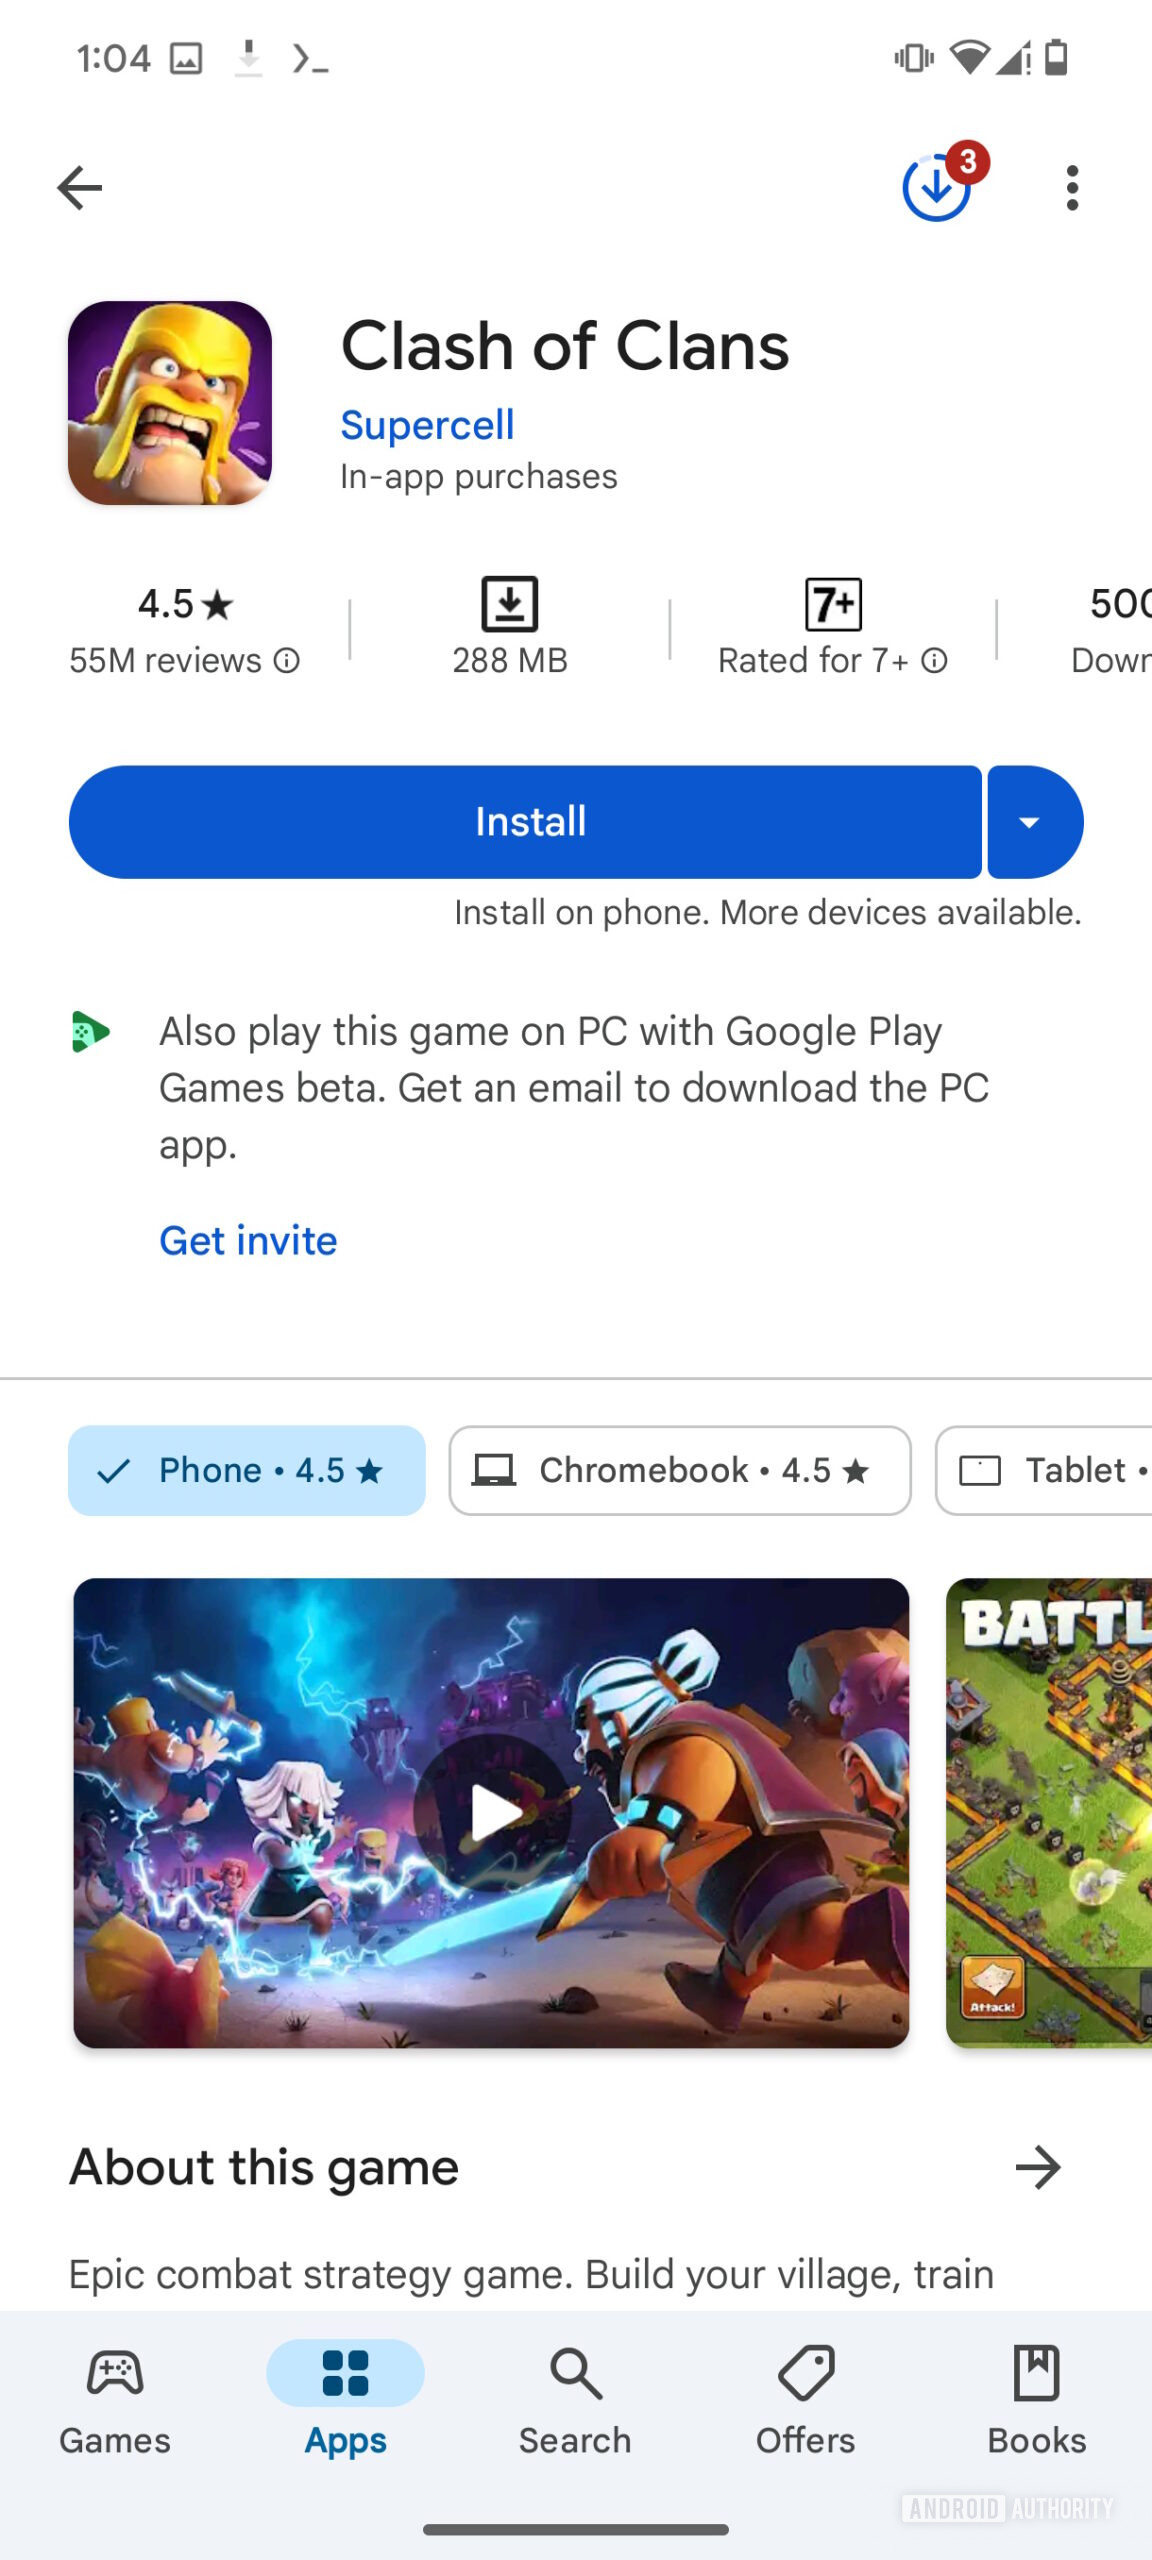Open the three-dot overflow menu
The image size is (1152, 2560).
click(1072, 188)
